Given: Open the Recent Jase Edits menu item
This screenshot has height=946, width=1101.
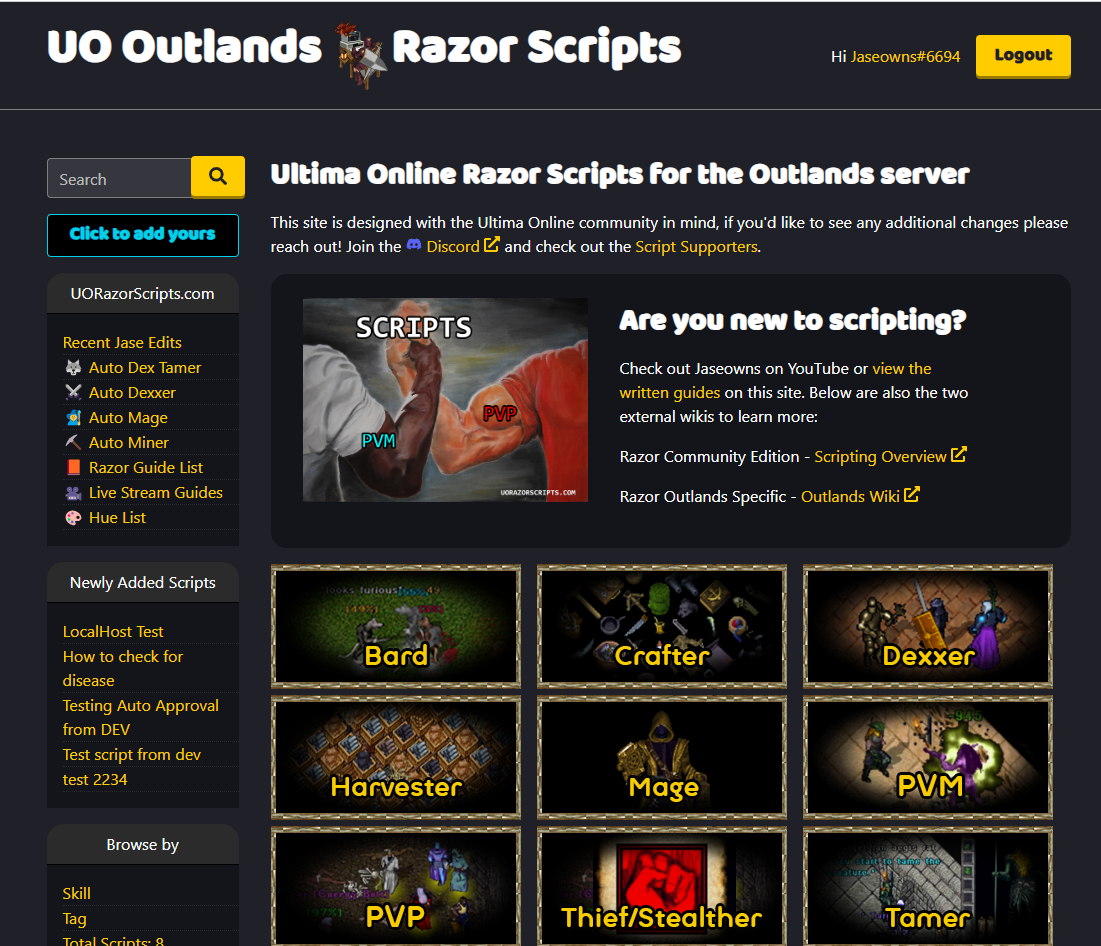Looking at the screenshot, I should pyautogui.click(x=122, y=342).
